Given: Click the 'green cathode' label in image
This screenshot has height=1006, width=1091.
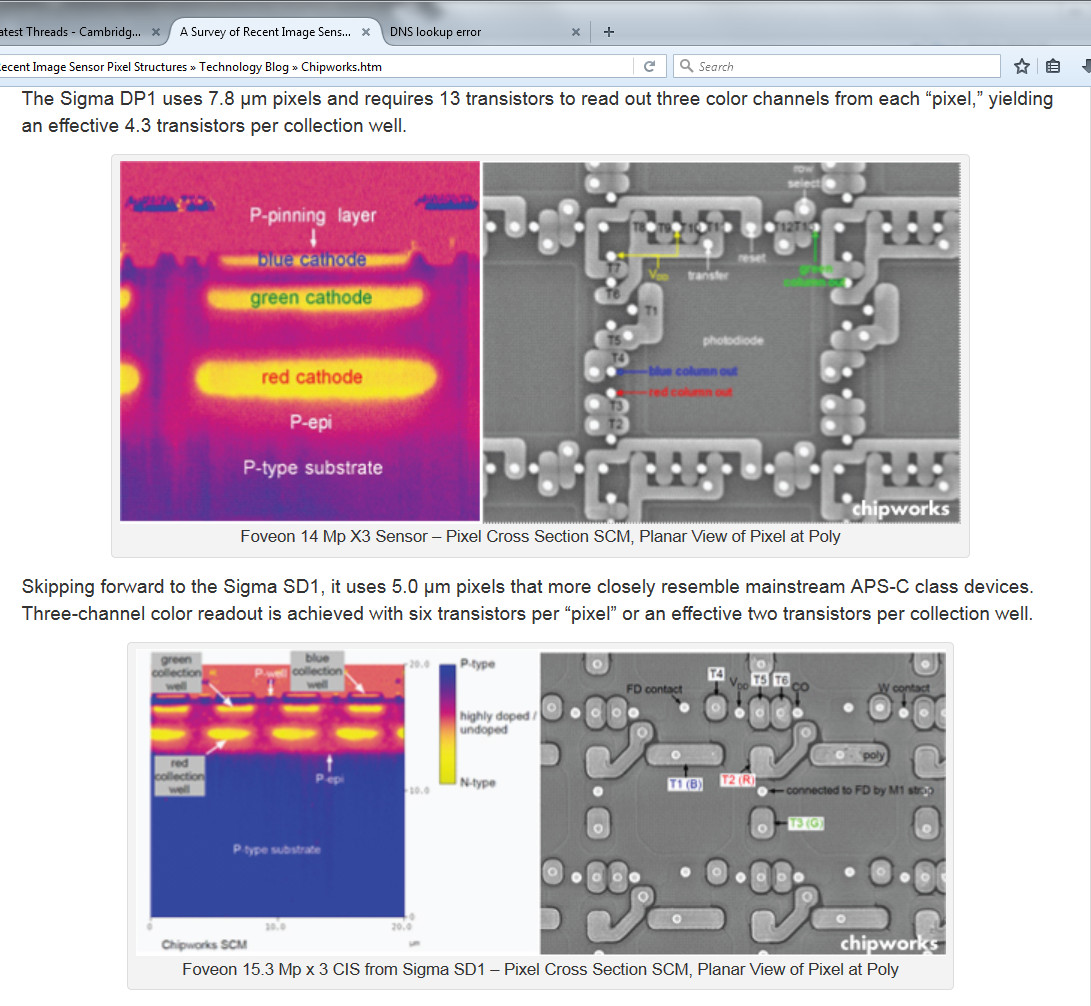Looking at the screenshot, I should pyautogui.click(x=311, y=298).
